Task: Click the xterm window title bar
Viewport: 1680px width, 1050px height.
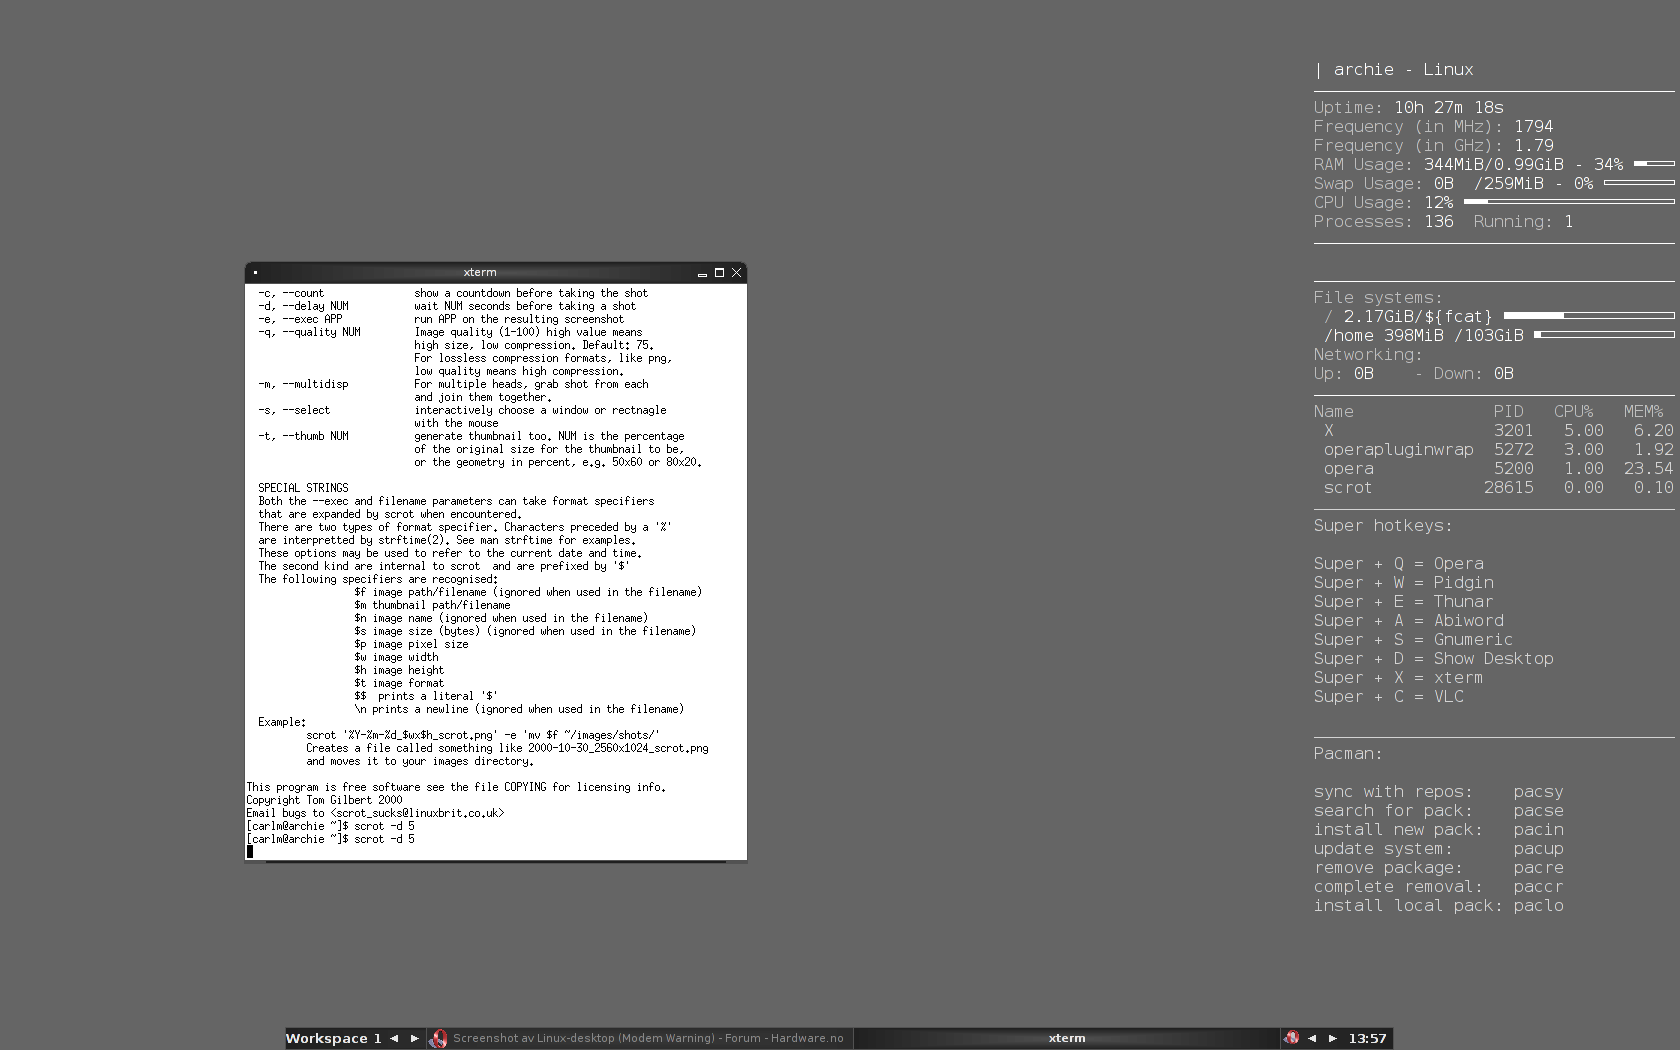Action: 480,272
